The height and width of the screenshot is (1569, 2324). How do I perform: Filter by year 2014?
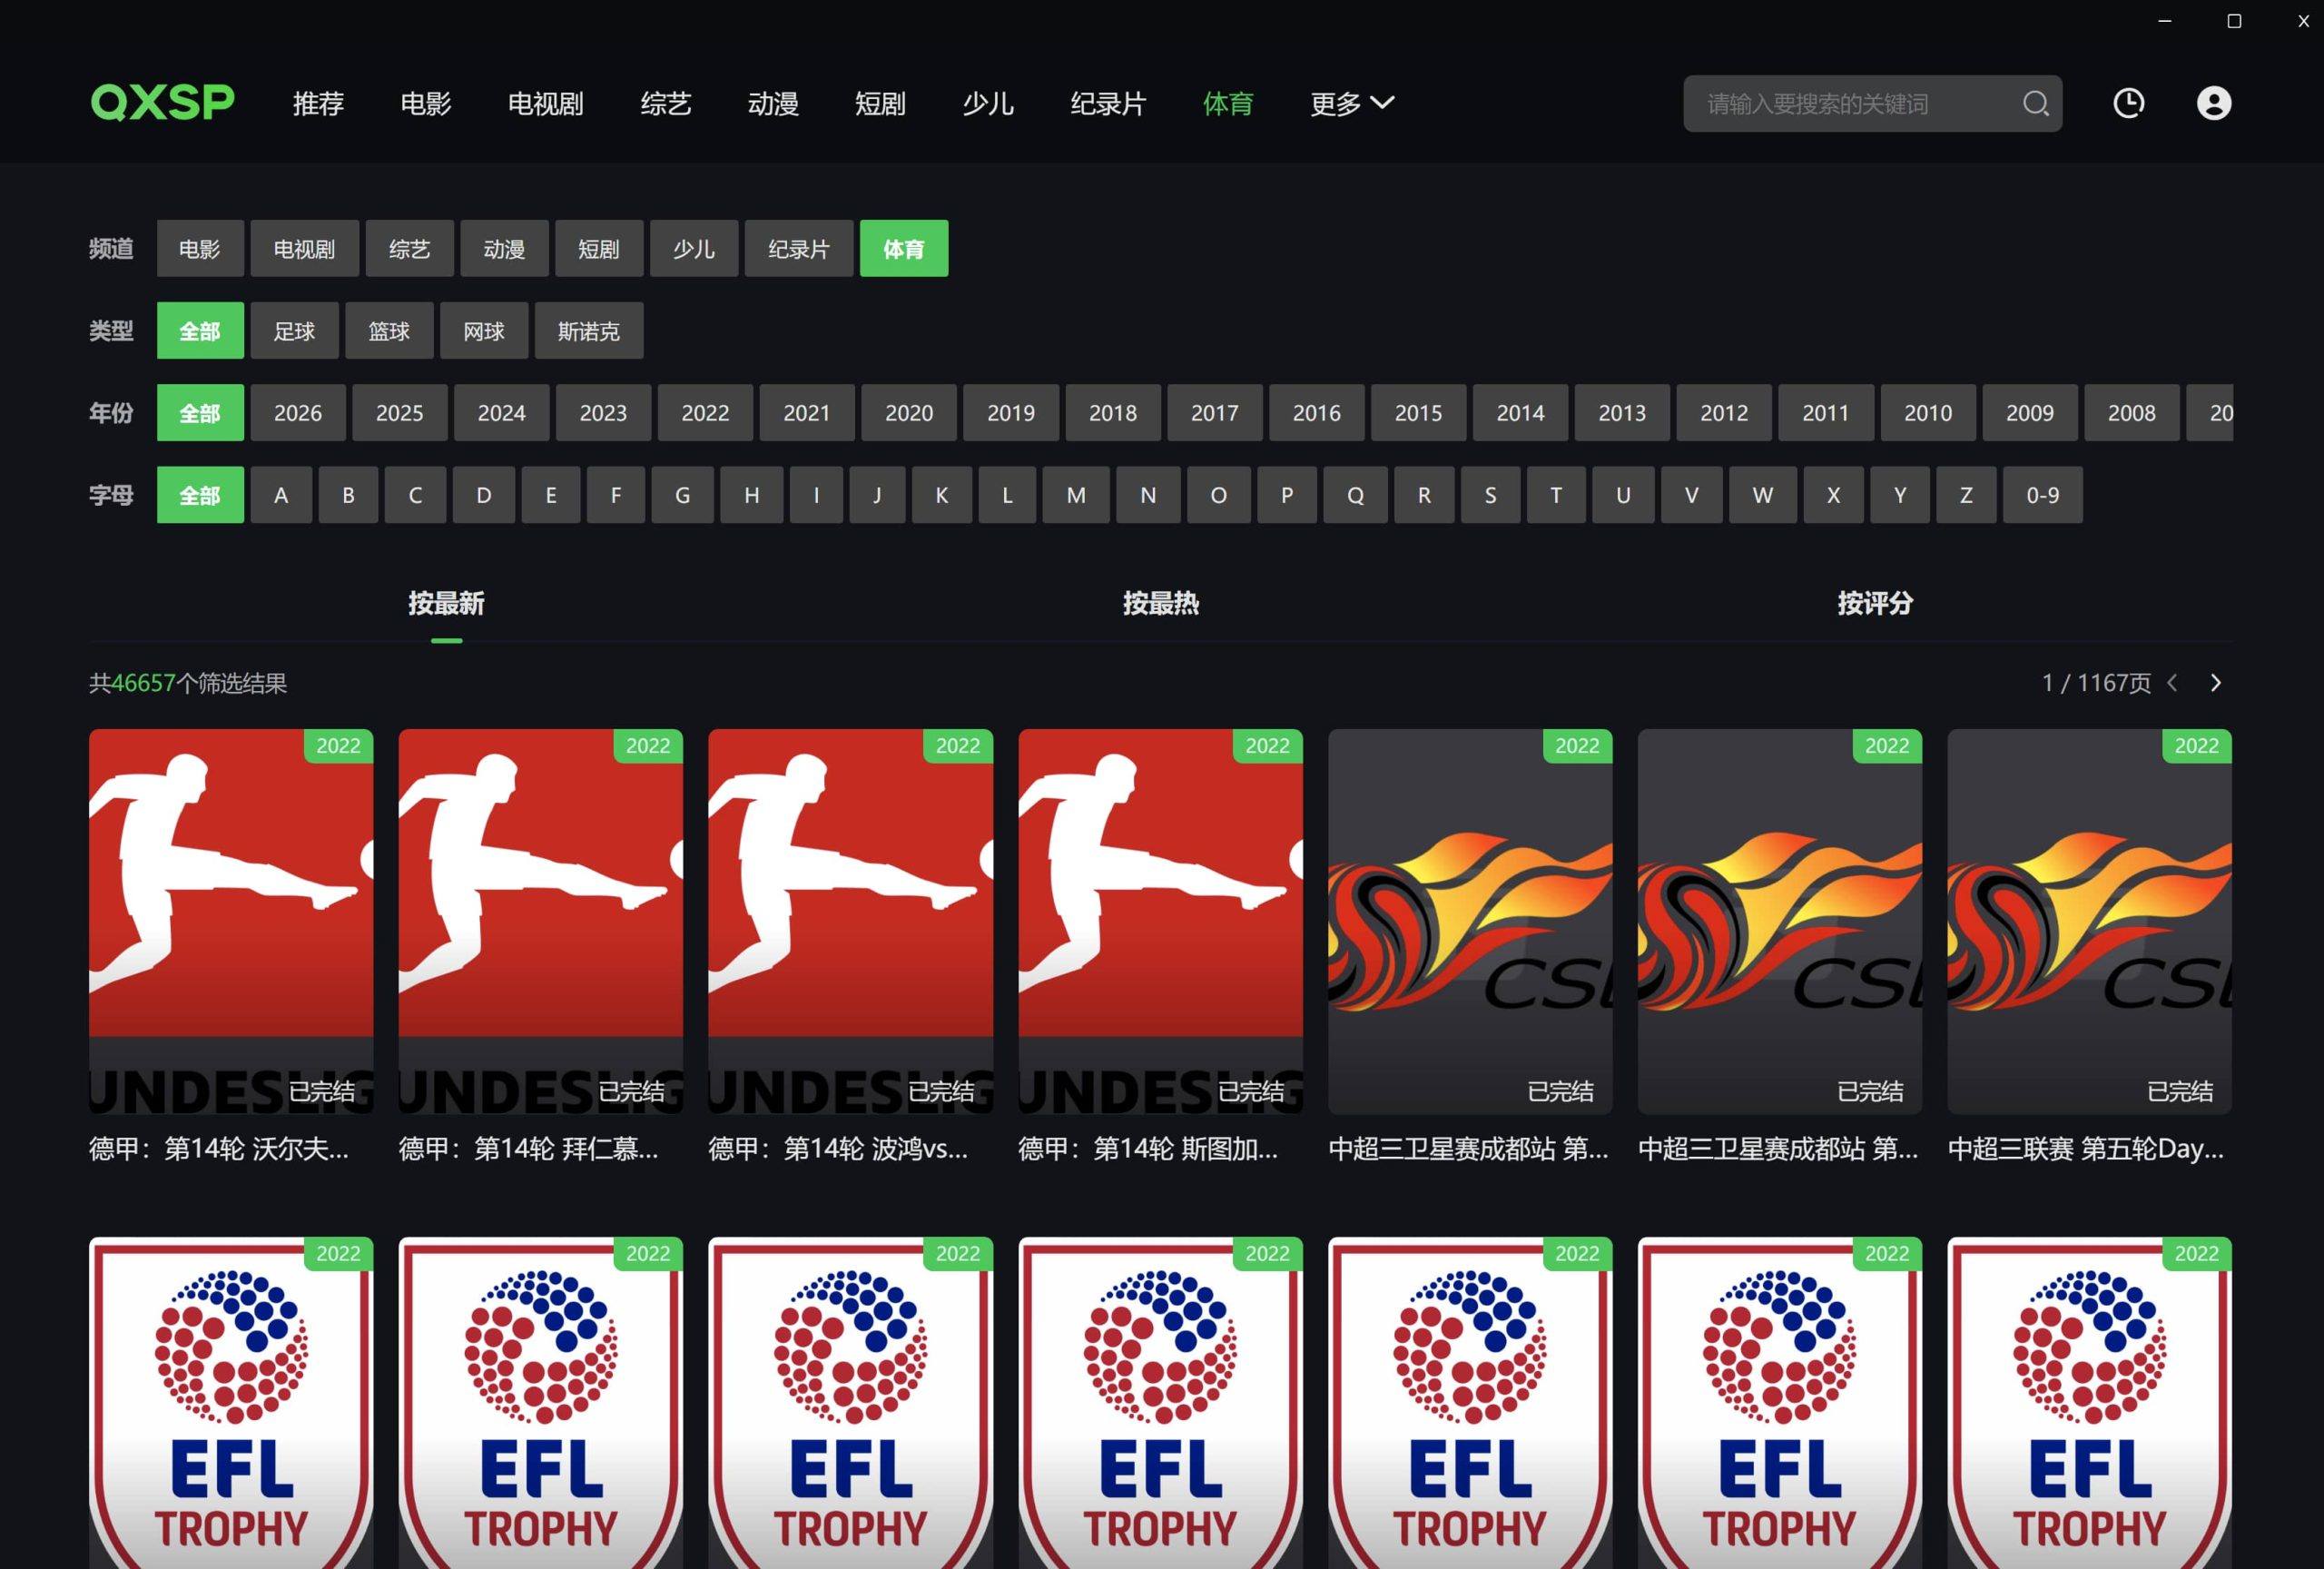click(1520, 412)
